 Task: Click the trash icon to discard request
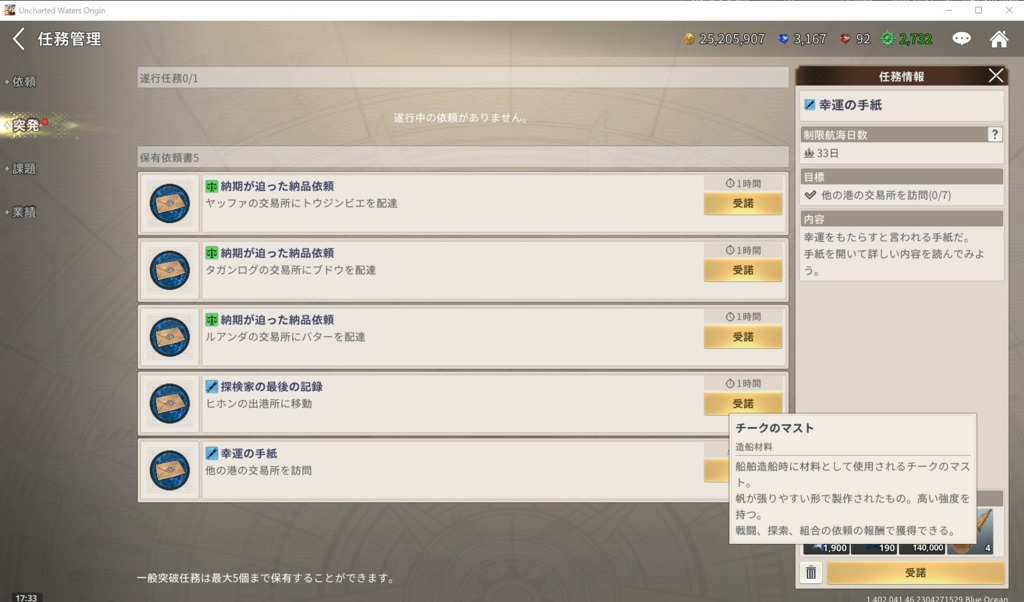click(811, 573)
